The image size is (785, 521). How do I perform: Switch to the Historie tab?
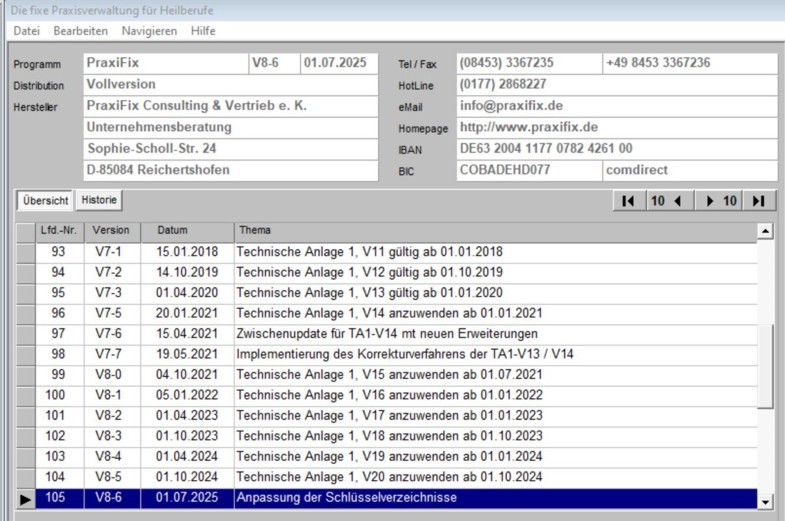pyautogui.click(x=99, y=200)
